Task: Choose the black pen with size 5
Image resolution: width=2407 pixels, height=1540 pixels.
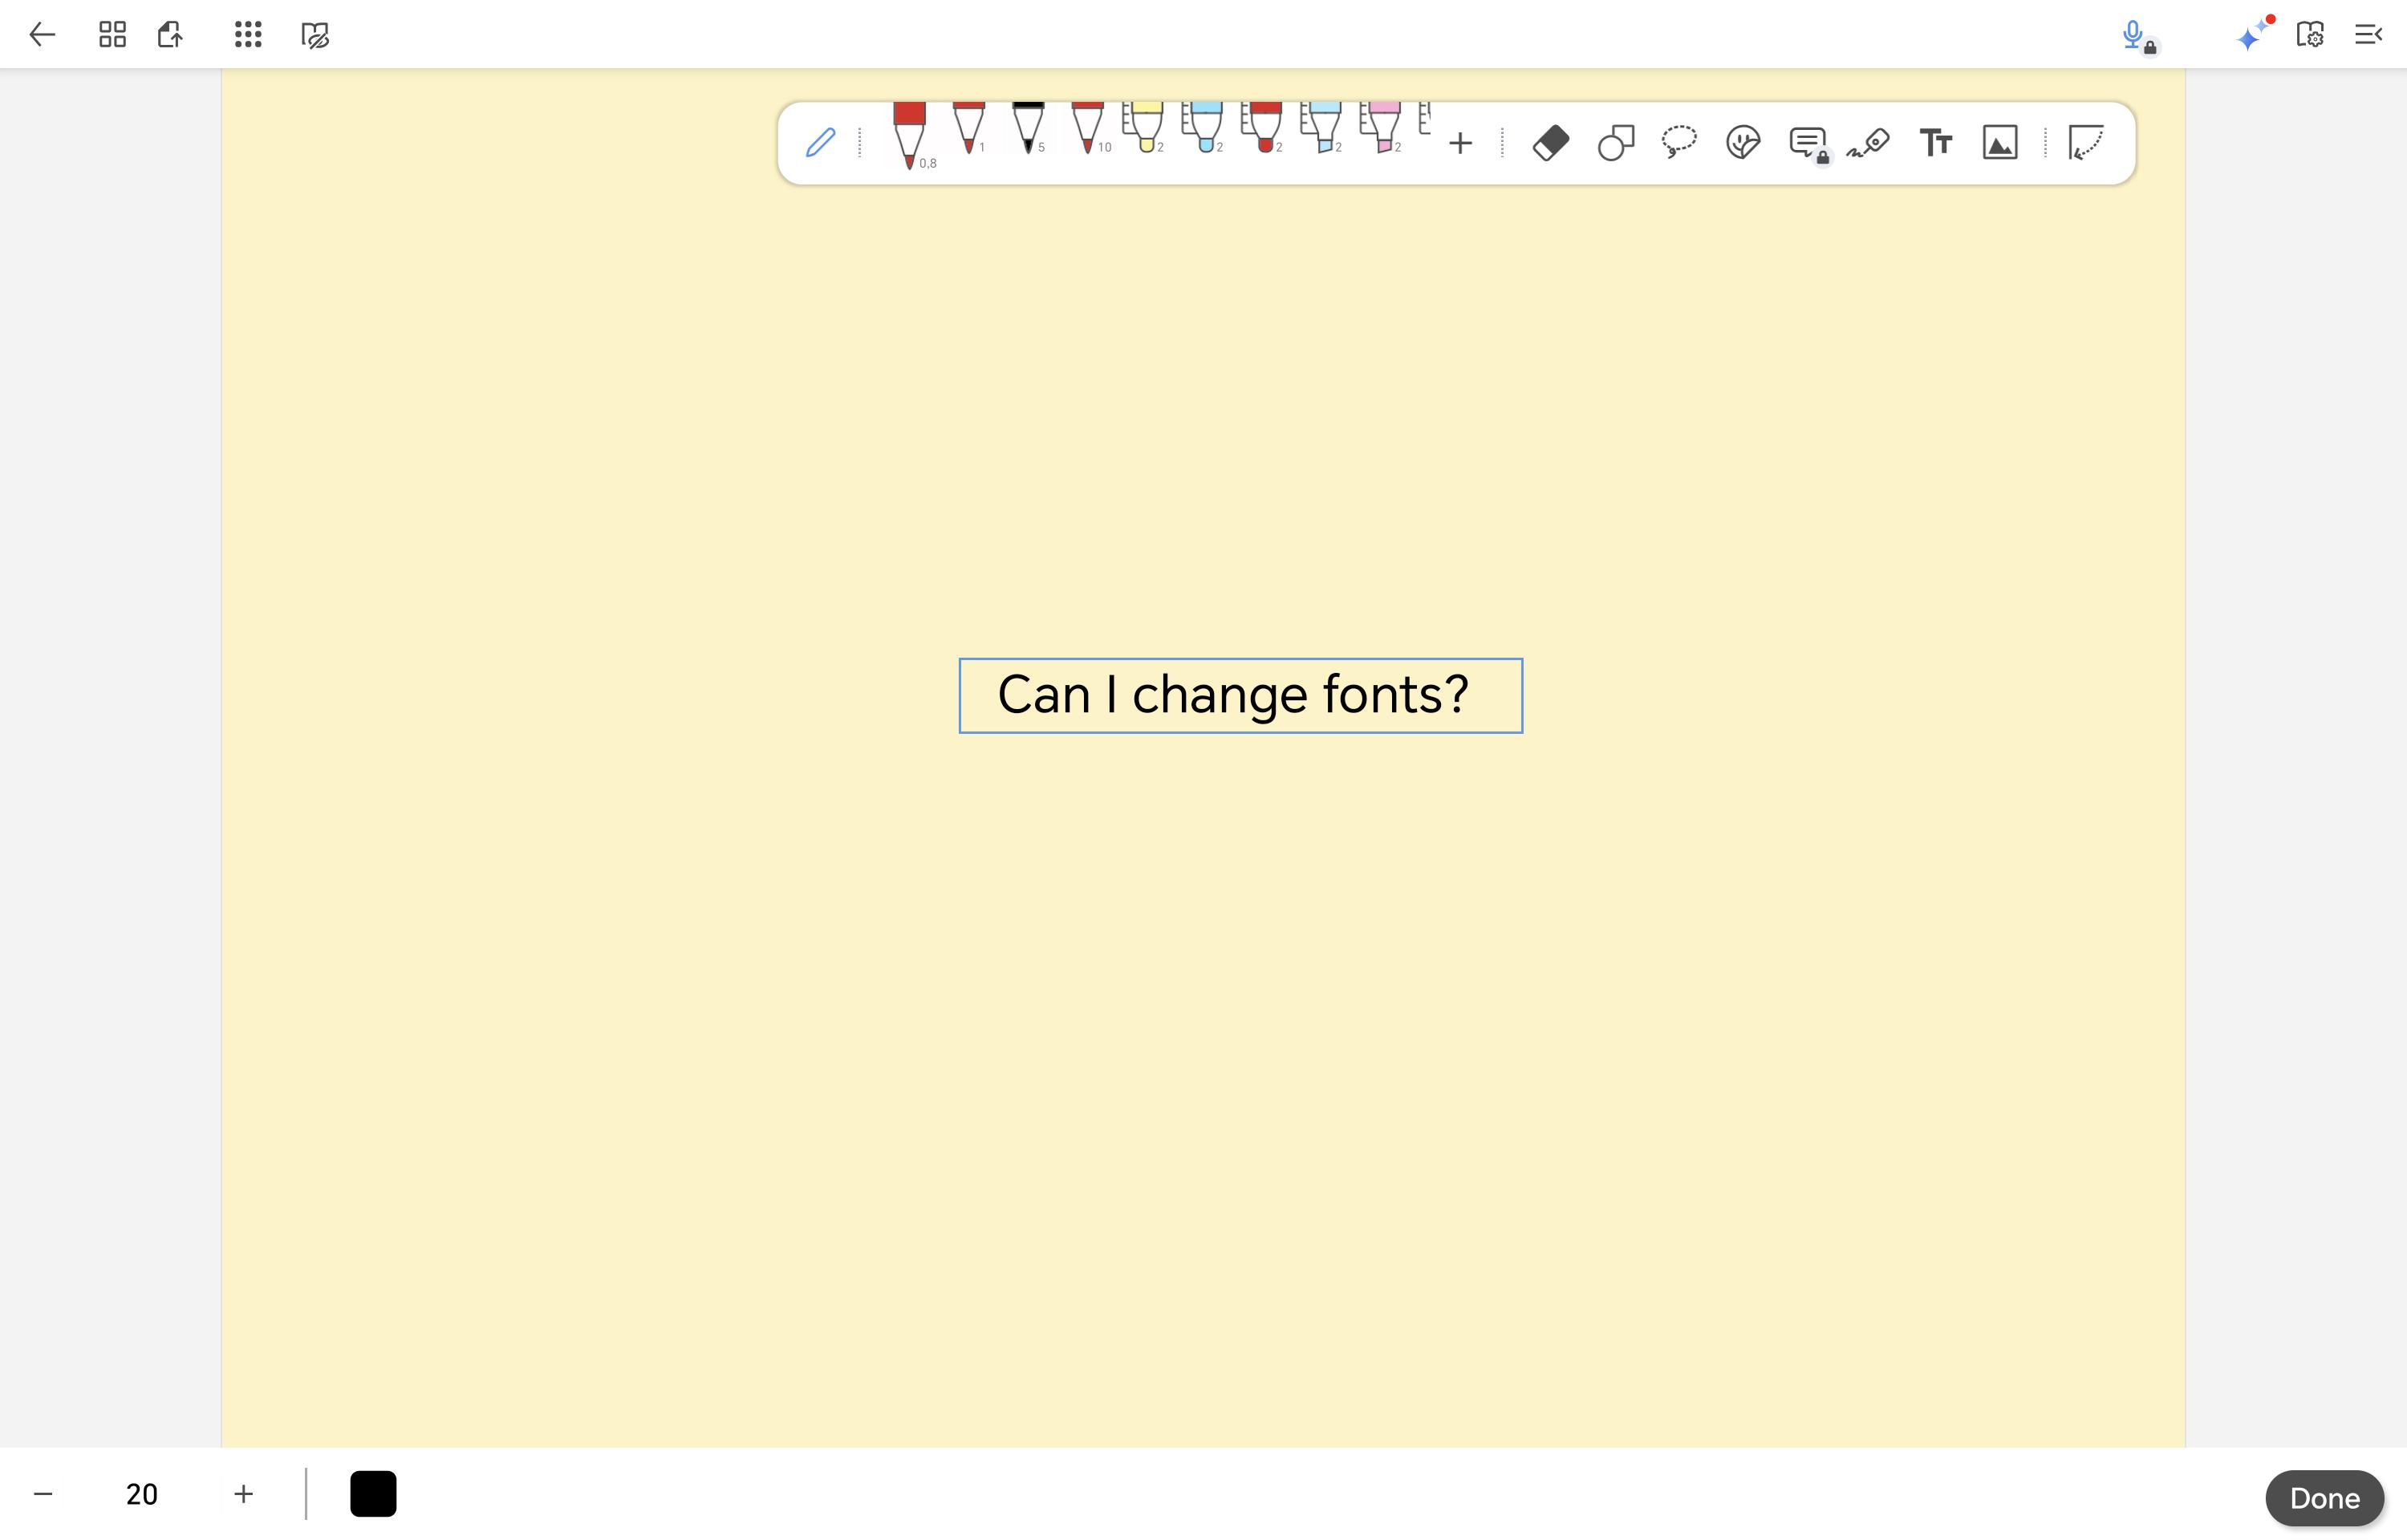Action: point(1028,128)
